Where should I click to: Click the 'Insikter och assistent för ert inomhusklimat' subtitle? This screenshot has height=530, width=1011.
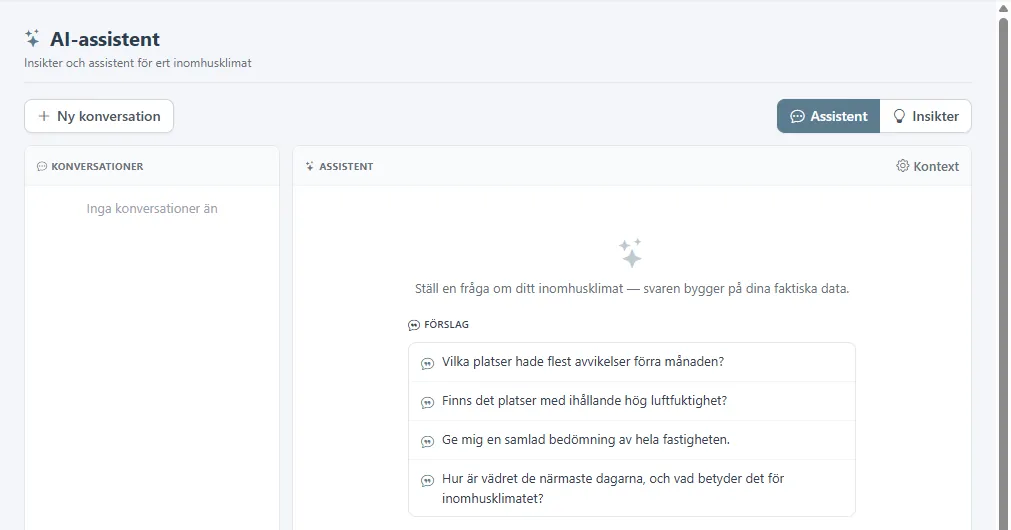[138, 63]
